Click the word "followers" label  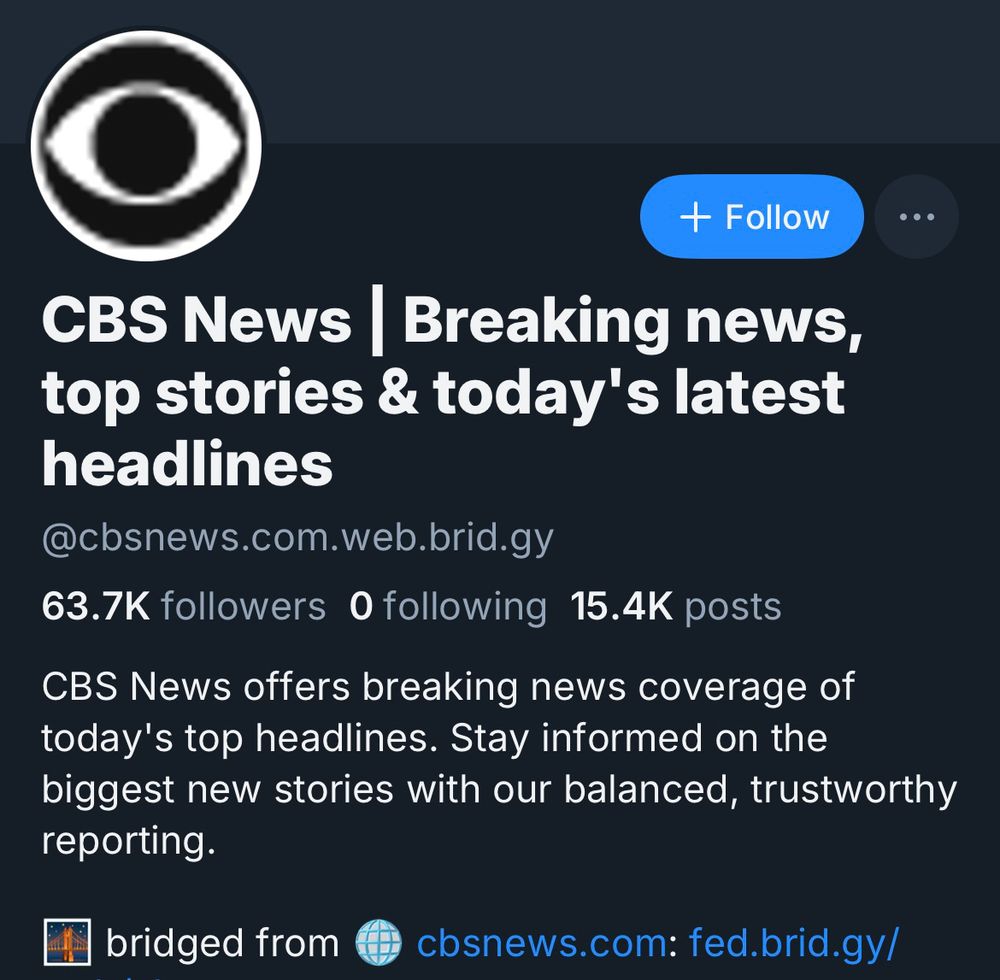(x=243, y=606)
